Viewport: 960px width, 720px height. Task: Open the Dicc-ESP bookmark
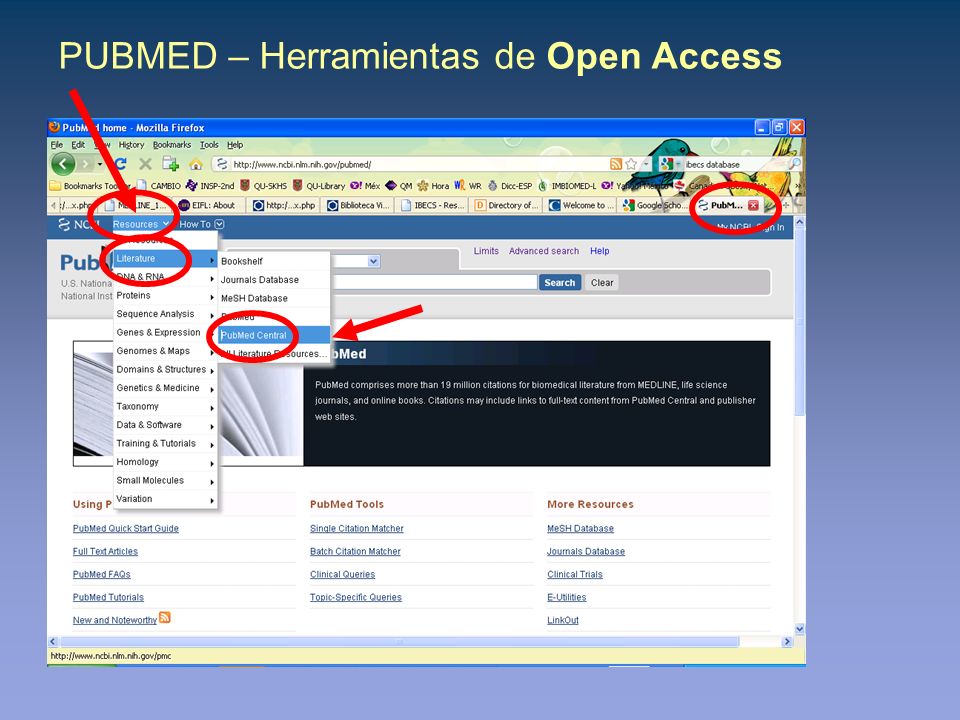[x=510, y=186]
